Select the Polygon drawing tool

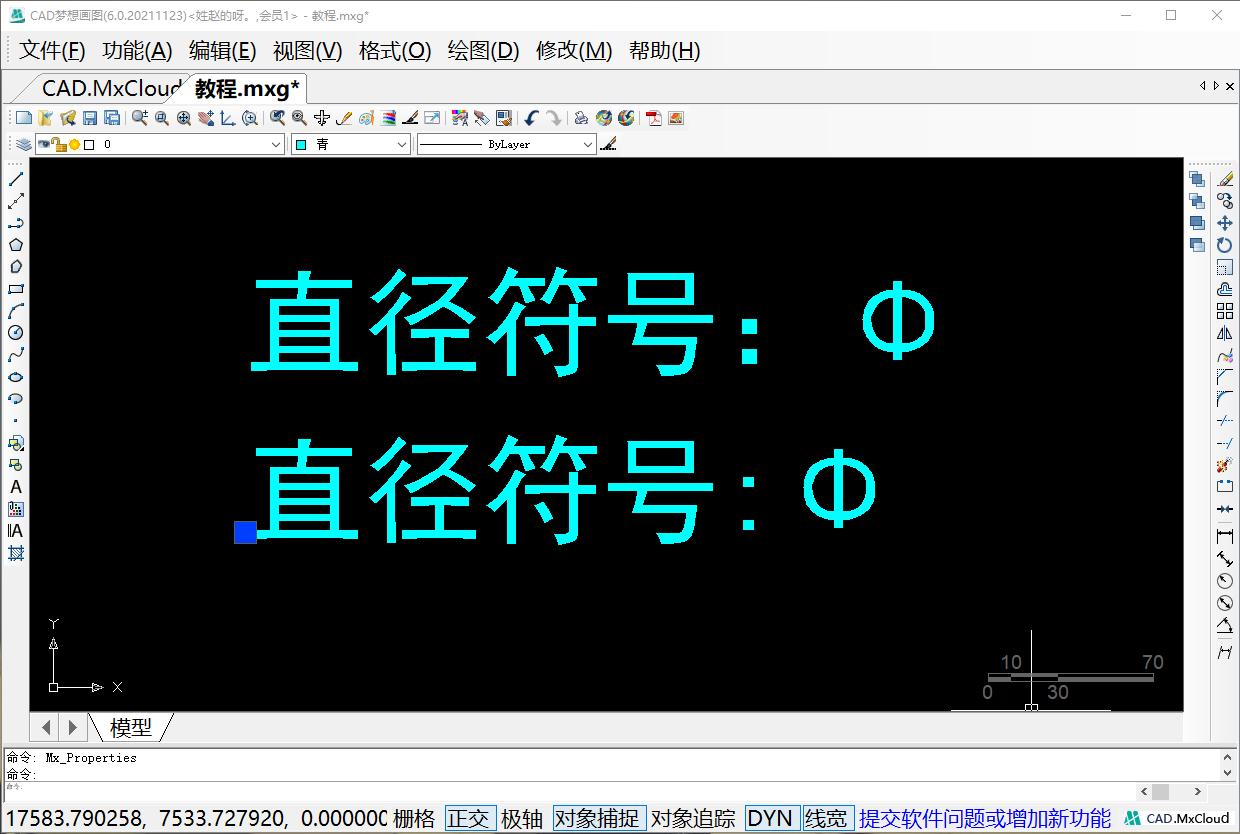pyautogui.click(x=14, y=245)
